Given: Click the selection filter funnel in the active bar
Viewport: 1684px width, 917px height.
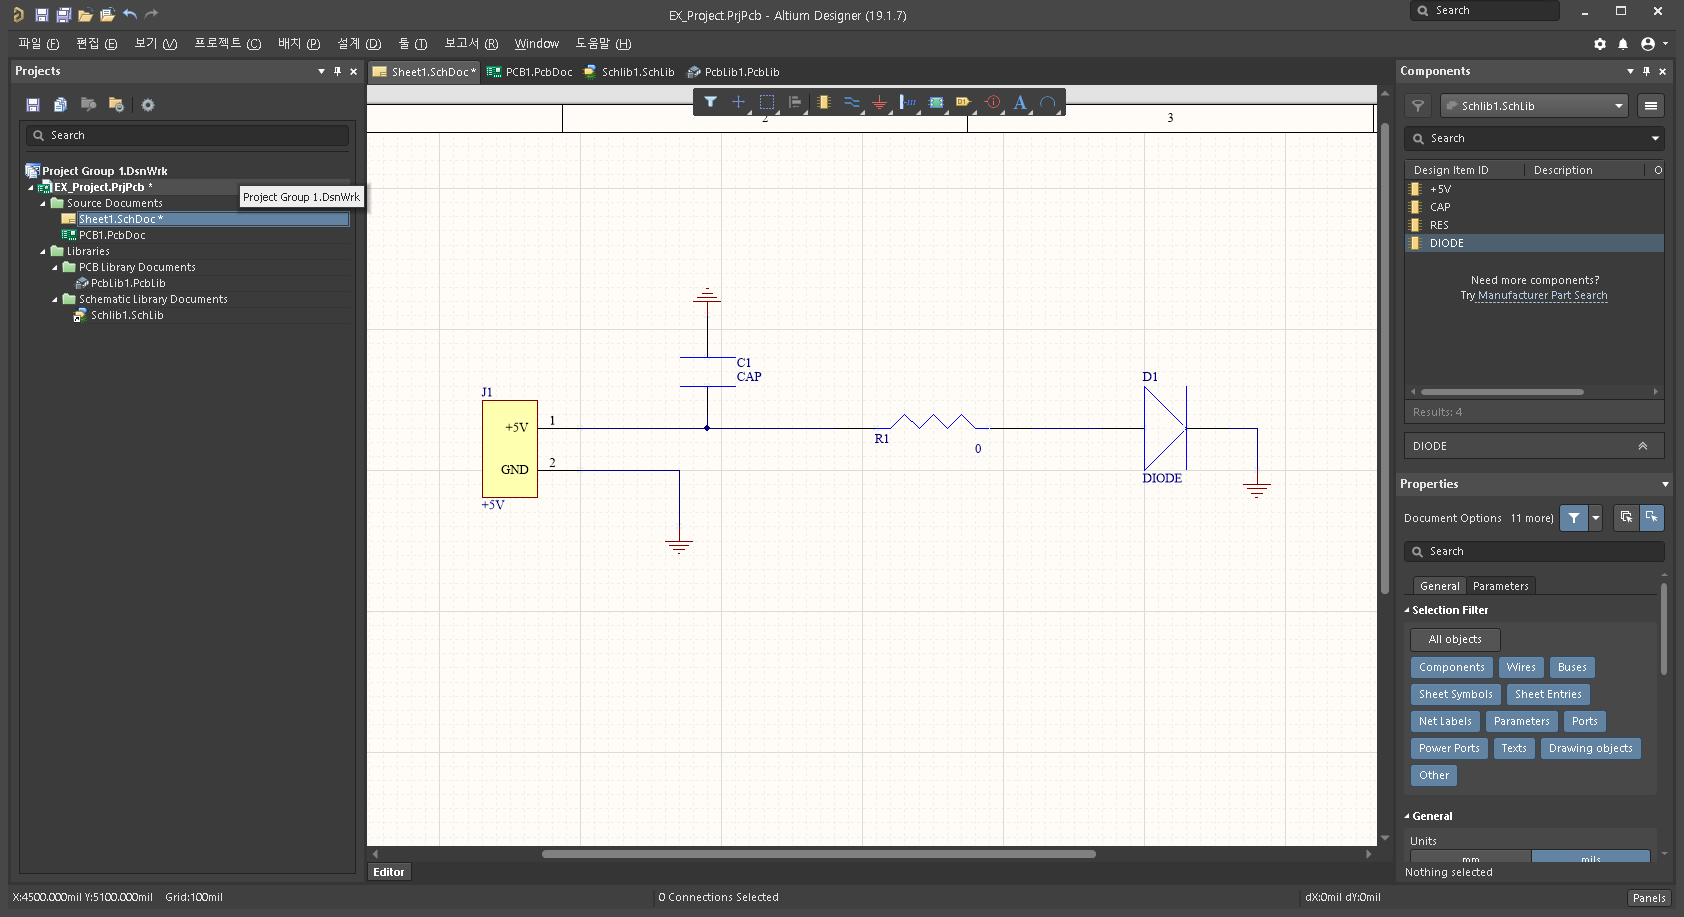Looking at the screenshot, I should point(710,102).
